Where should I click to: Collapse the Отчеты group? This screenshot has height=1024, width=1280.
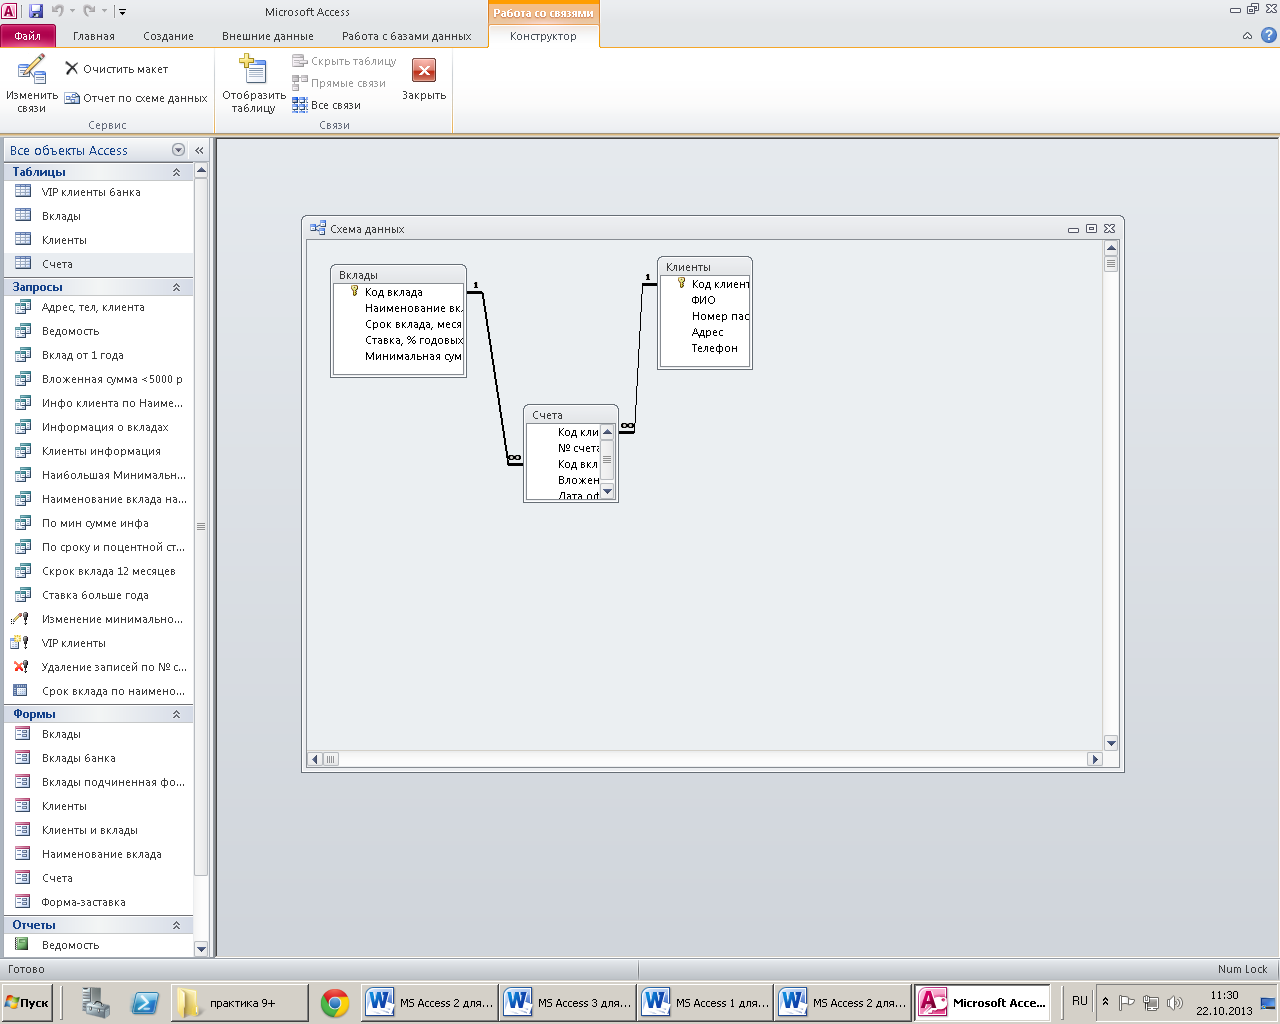pyautogui.click(x=176, y=925)
